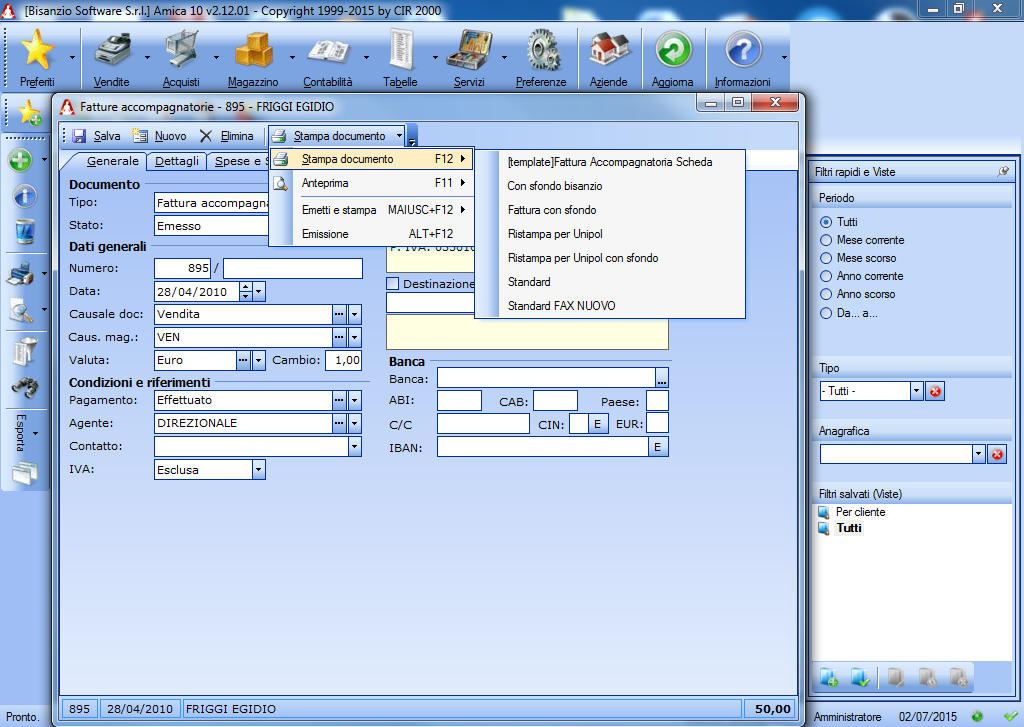1024x727 pixels.
Task: Select the Da... a... radio button
Action: (826, 314)
